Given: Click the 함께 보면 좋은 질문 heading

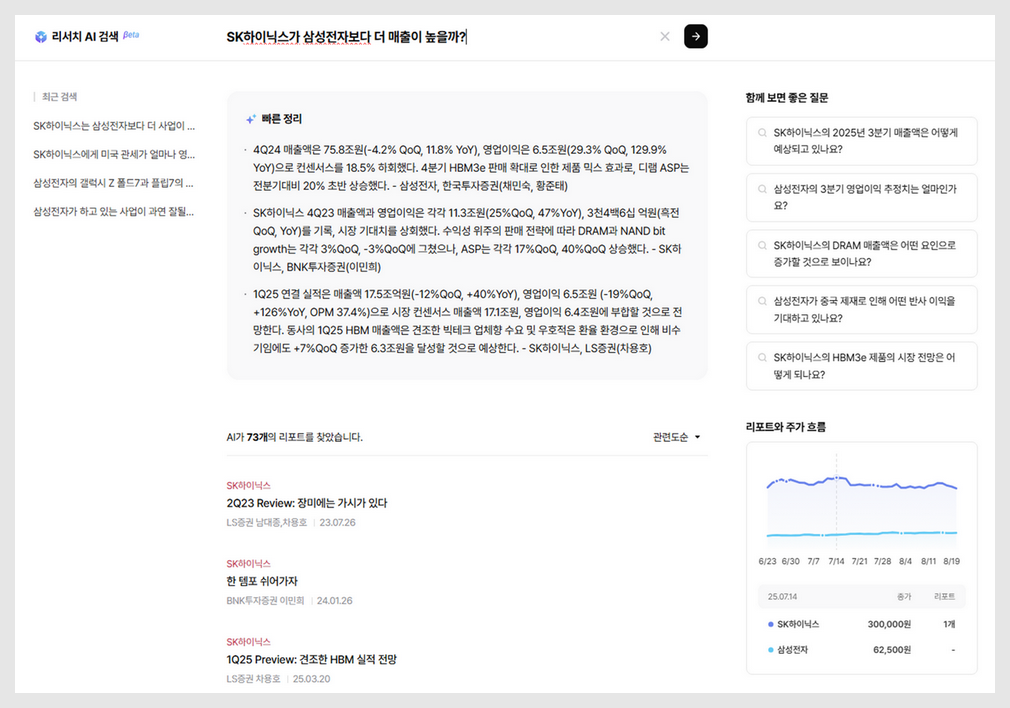Looking at the screenshot, I should (x=786, y=98).
